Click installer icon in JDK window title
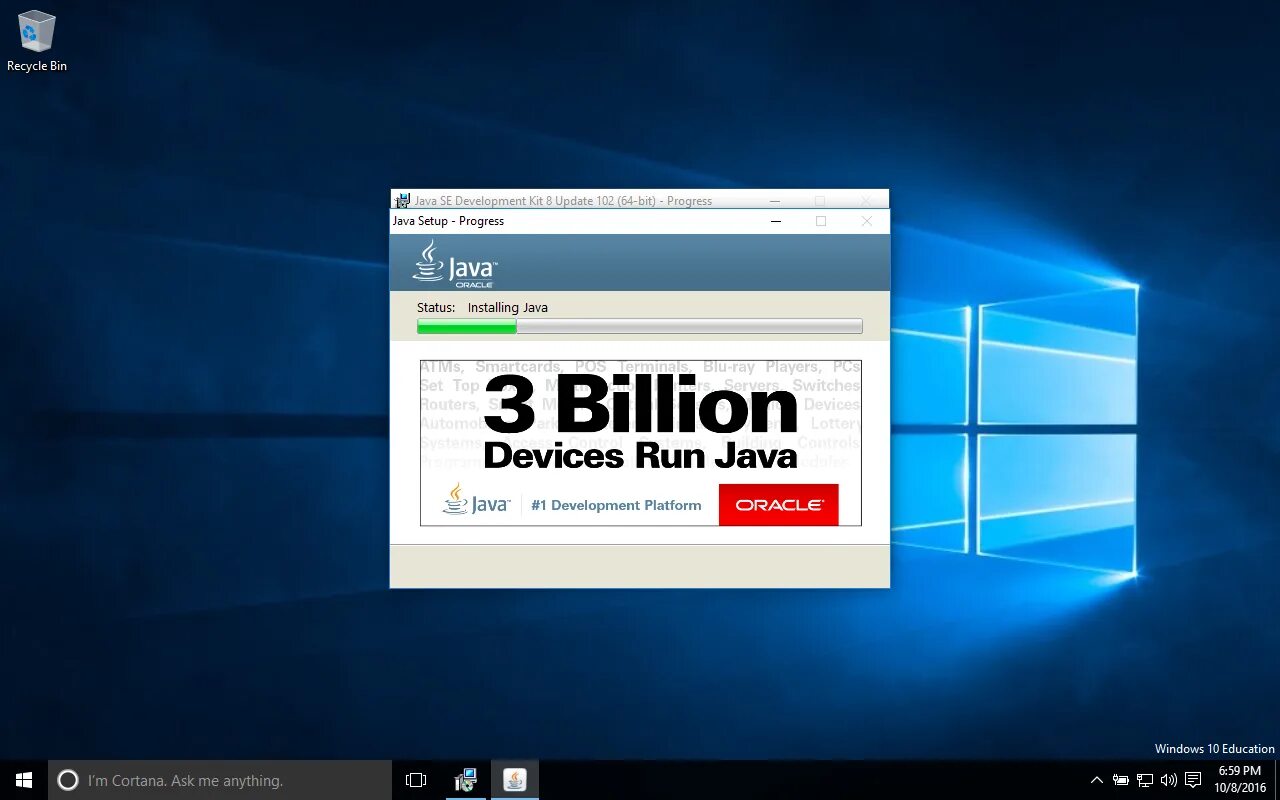This screenshot has width=1280, height=800. [402, 200]
